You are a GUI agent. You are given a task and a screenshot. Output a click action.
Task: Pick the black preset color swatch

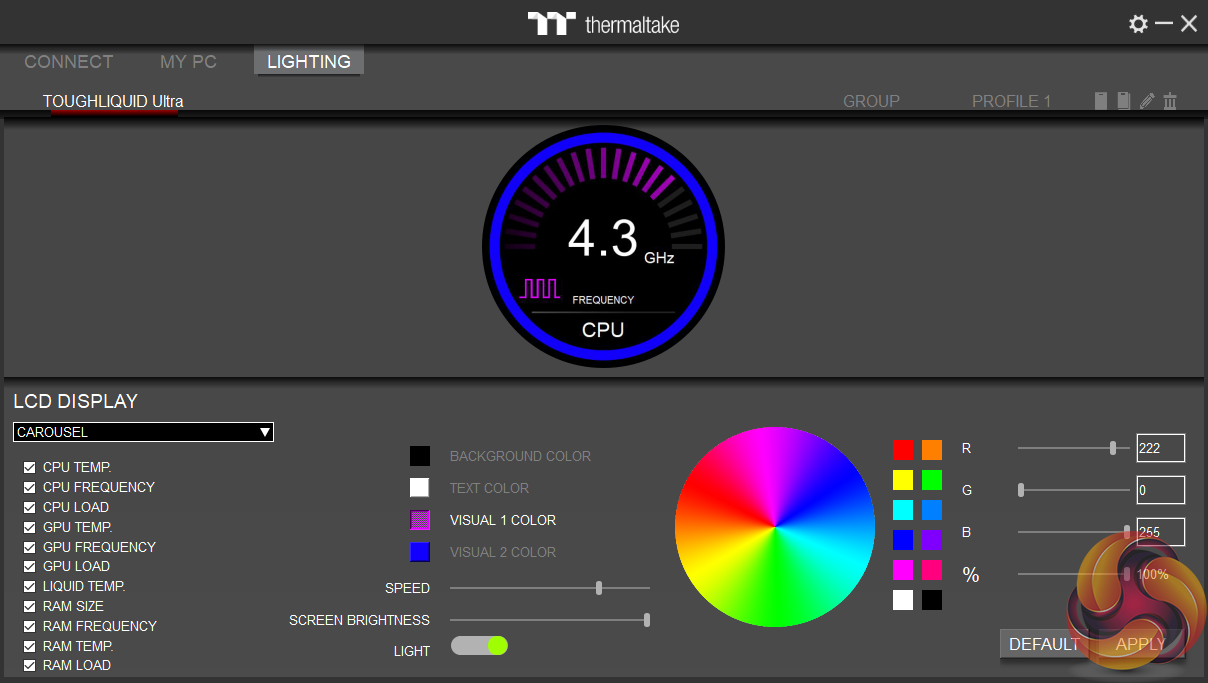pos(932,600)
